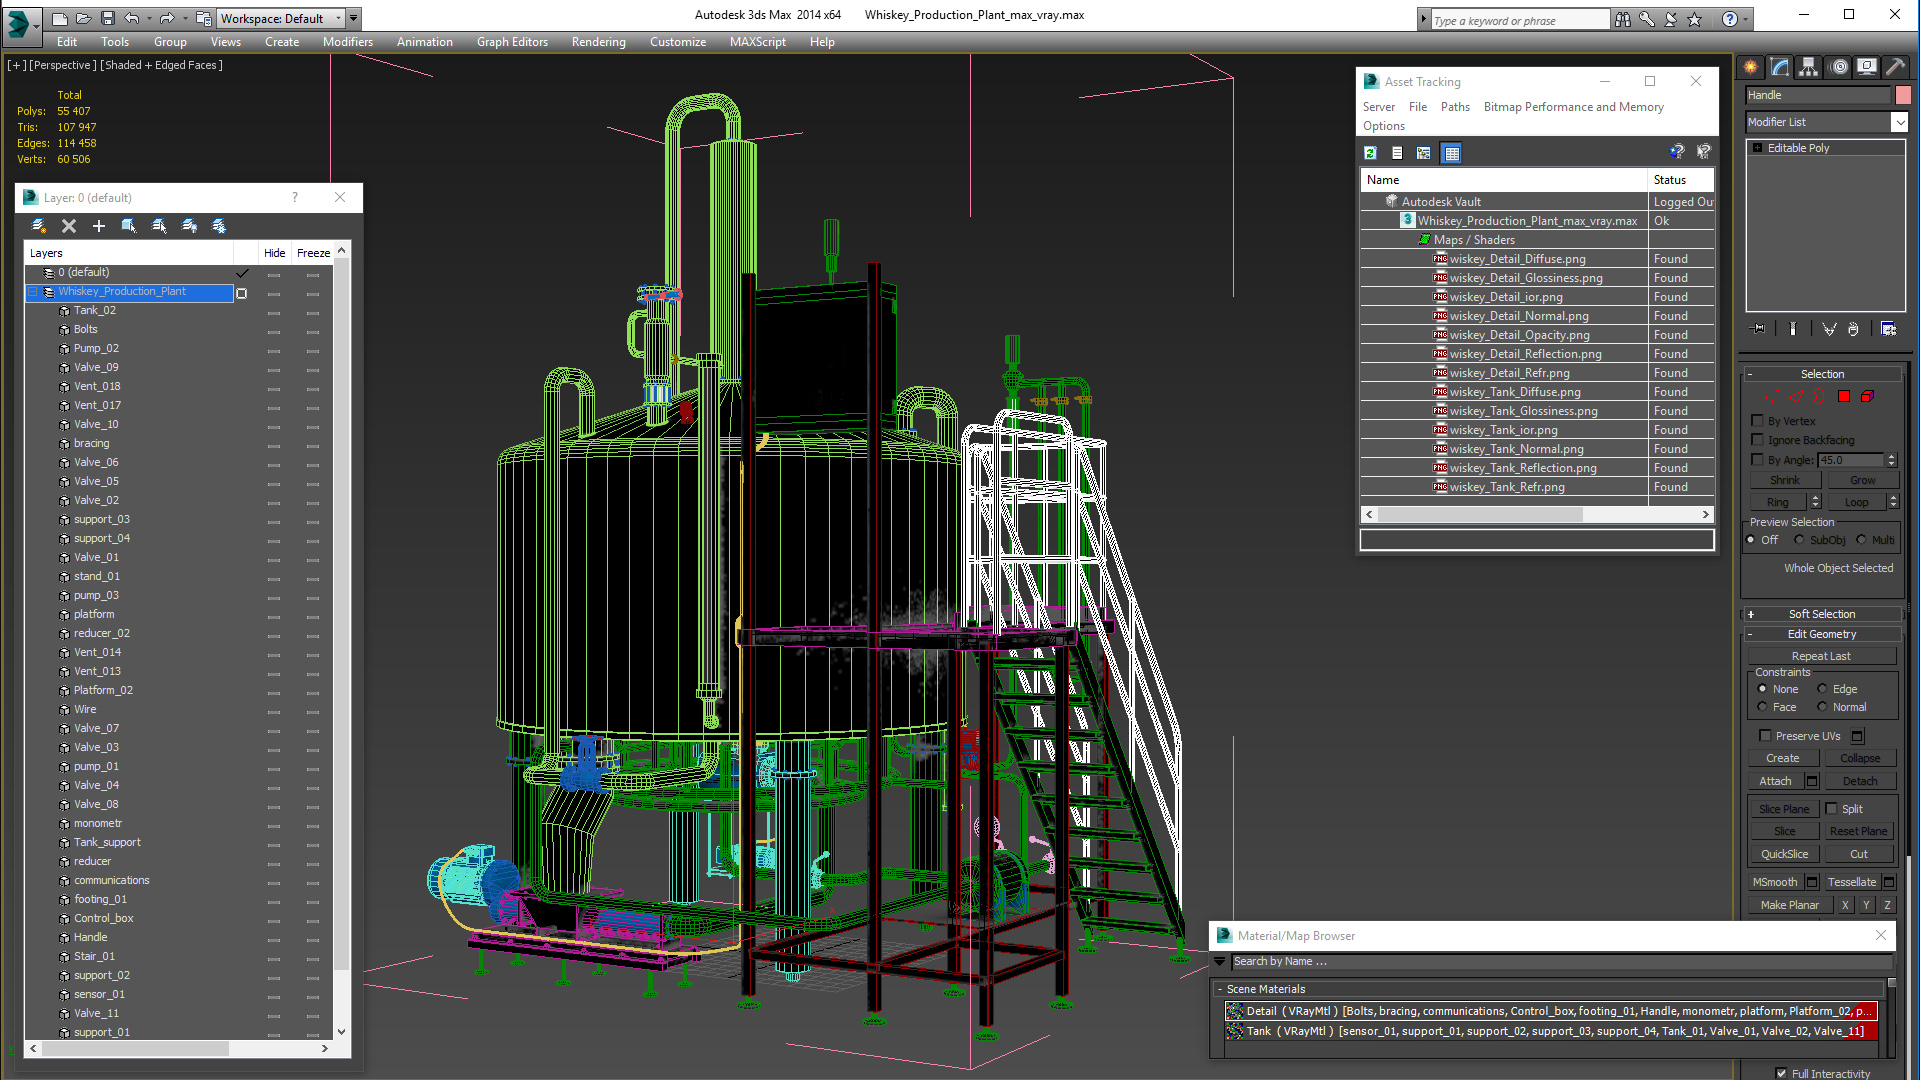Click the New Scene icon
Screen dimensions: 1920x1080
pos(60,18)
